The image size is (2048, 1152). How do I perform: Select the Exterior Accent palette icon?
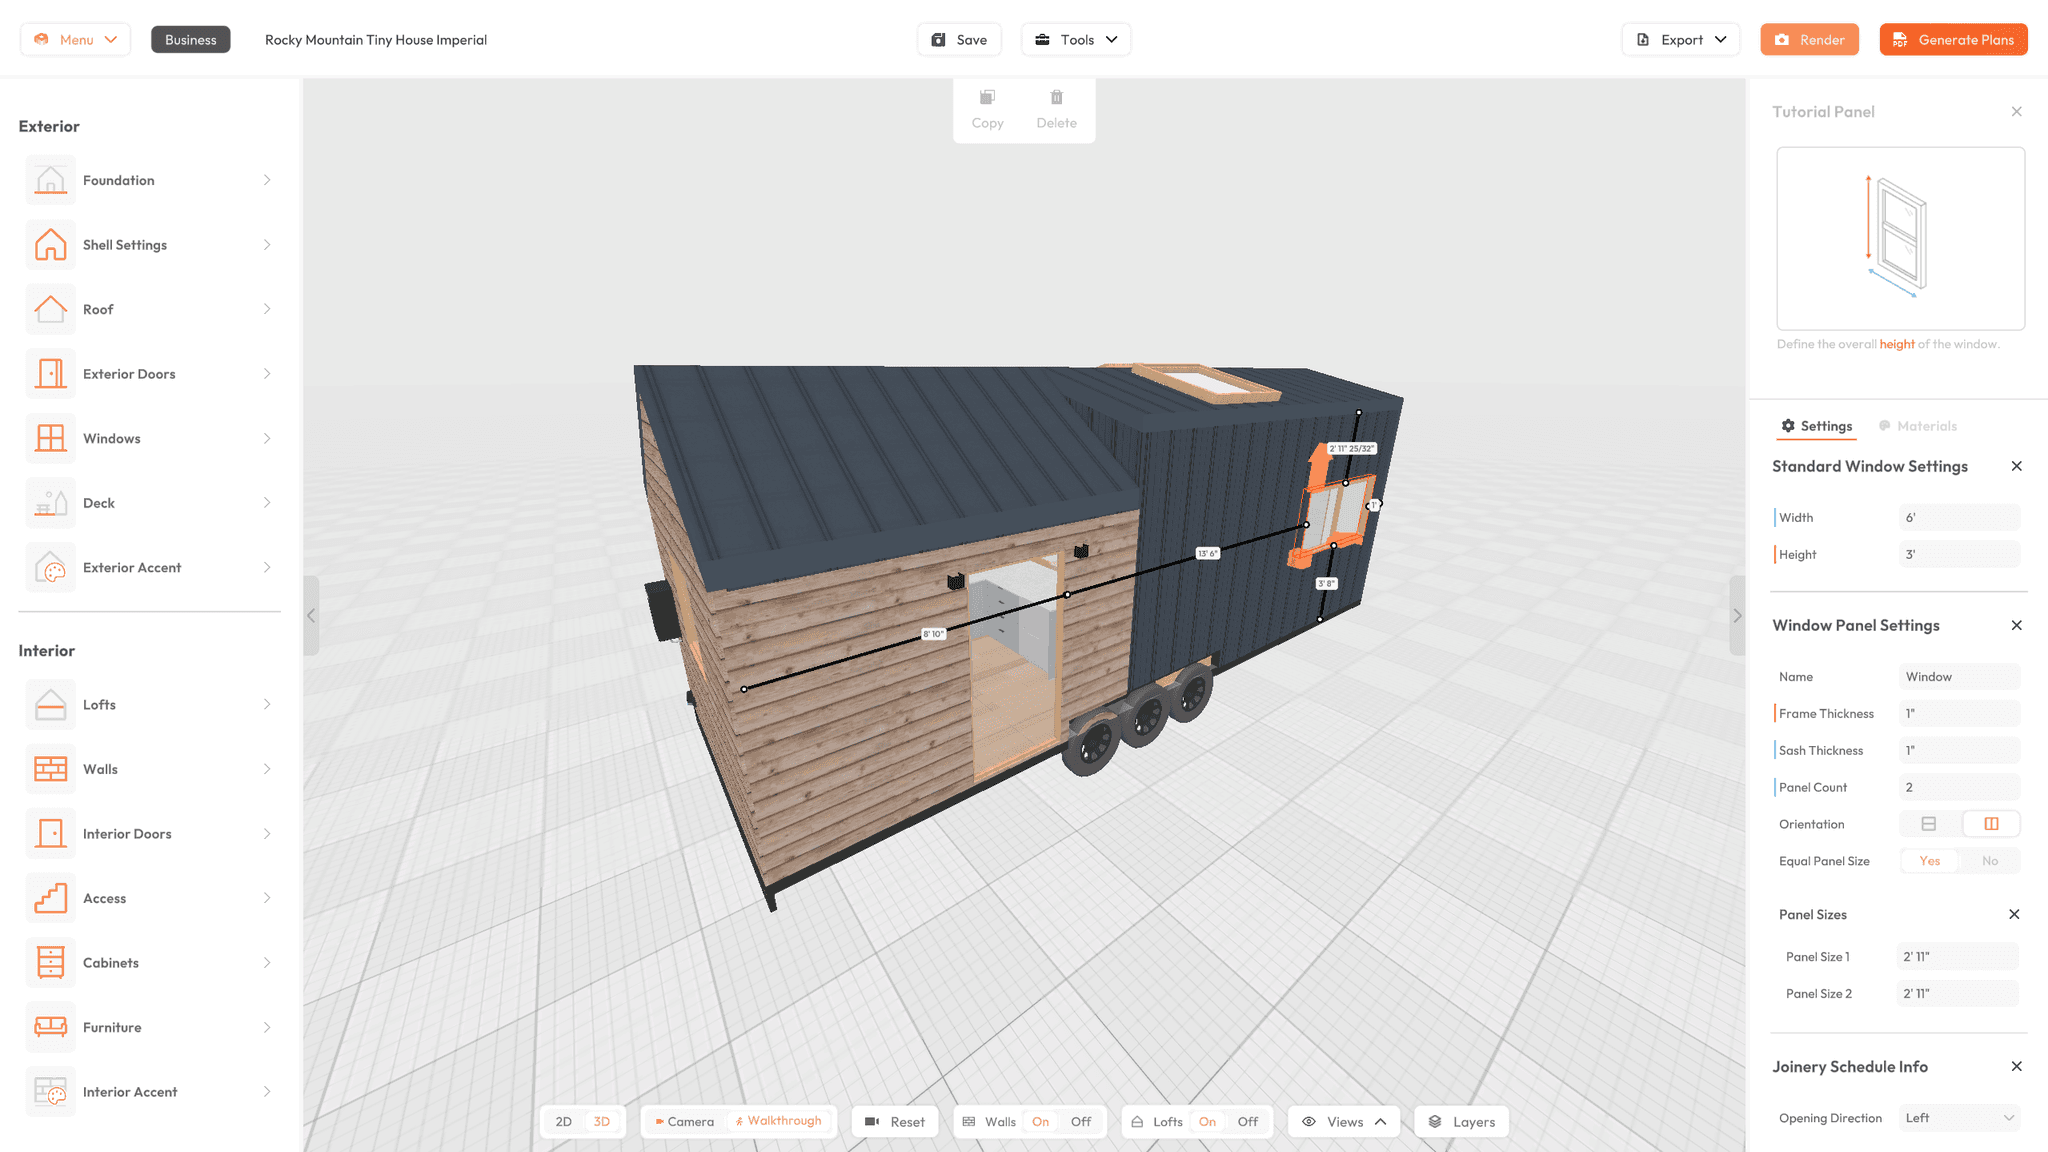[x=50, y=567]
